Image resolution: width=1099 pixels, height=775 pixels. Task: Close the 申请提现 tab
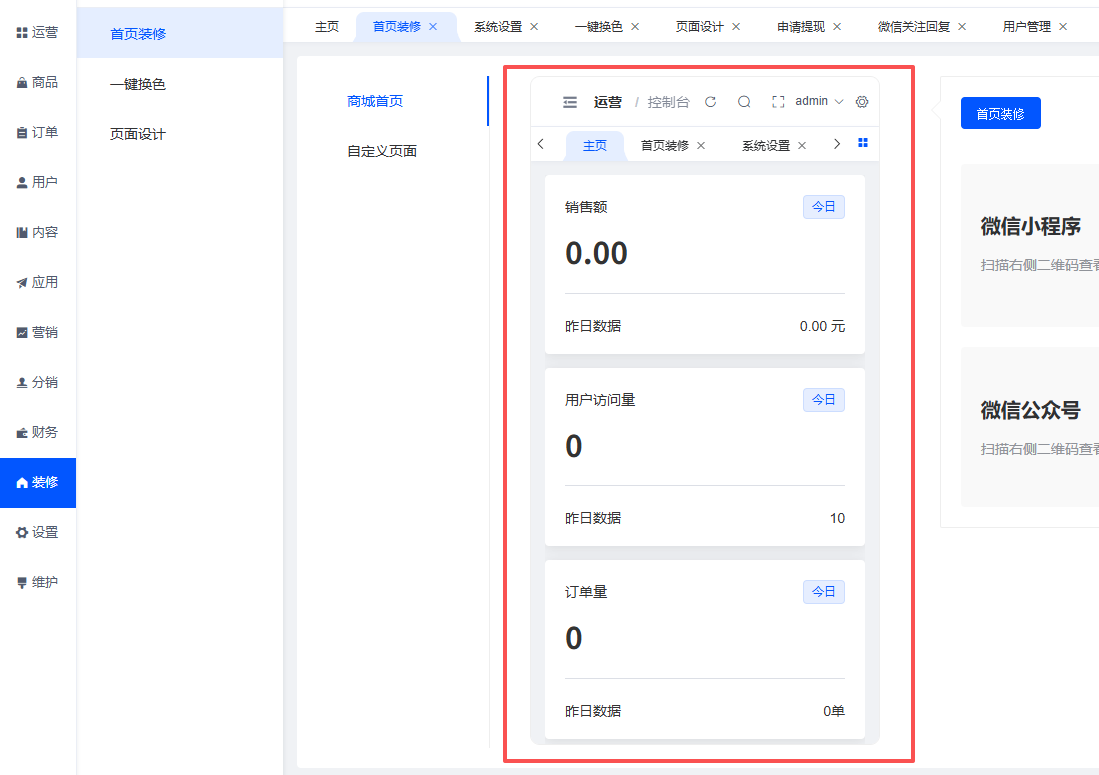tap(837, 27)
